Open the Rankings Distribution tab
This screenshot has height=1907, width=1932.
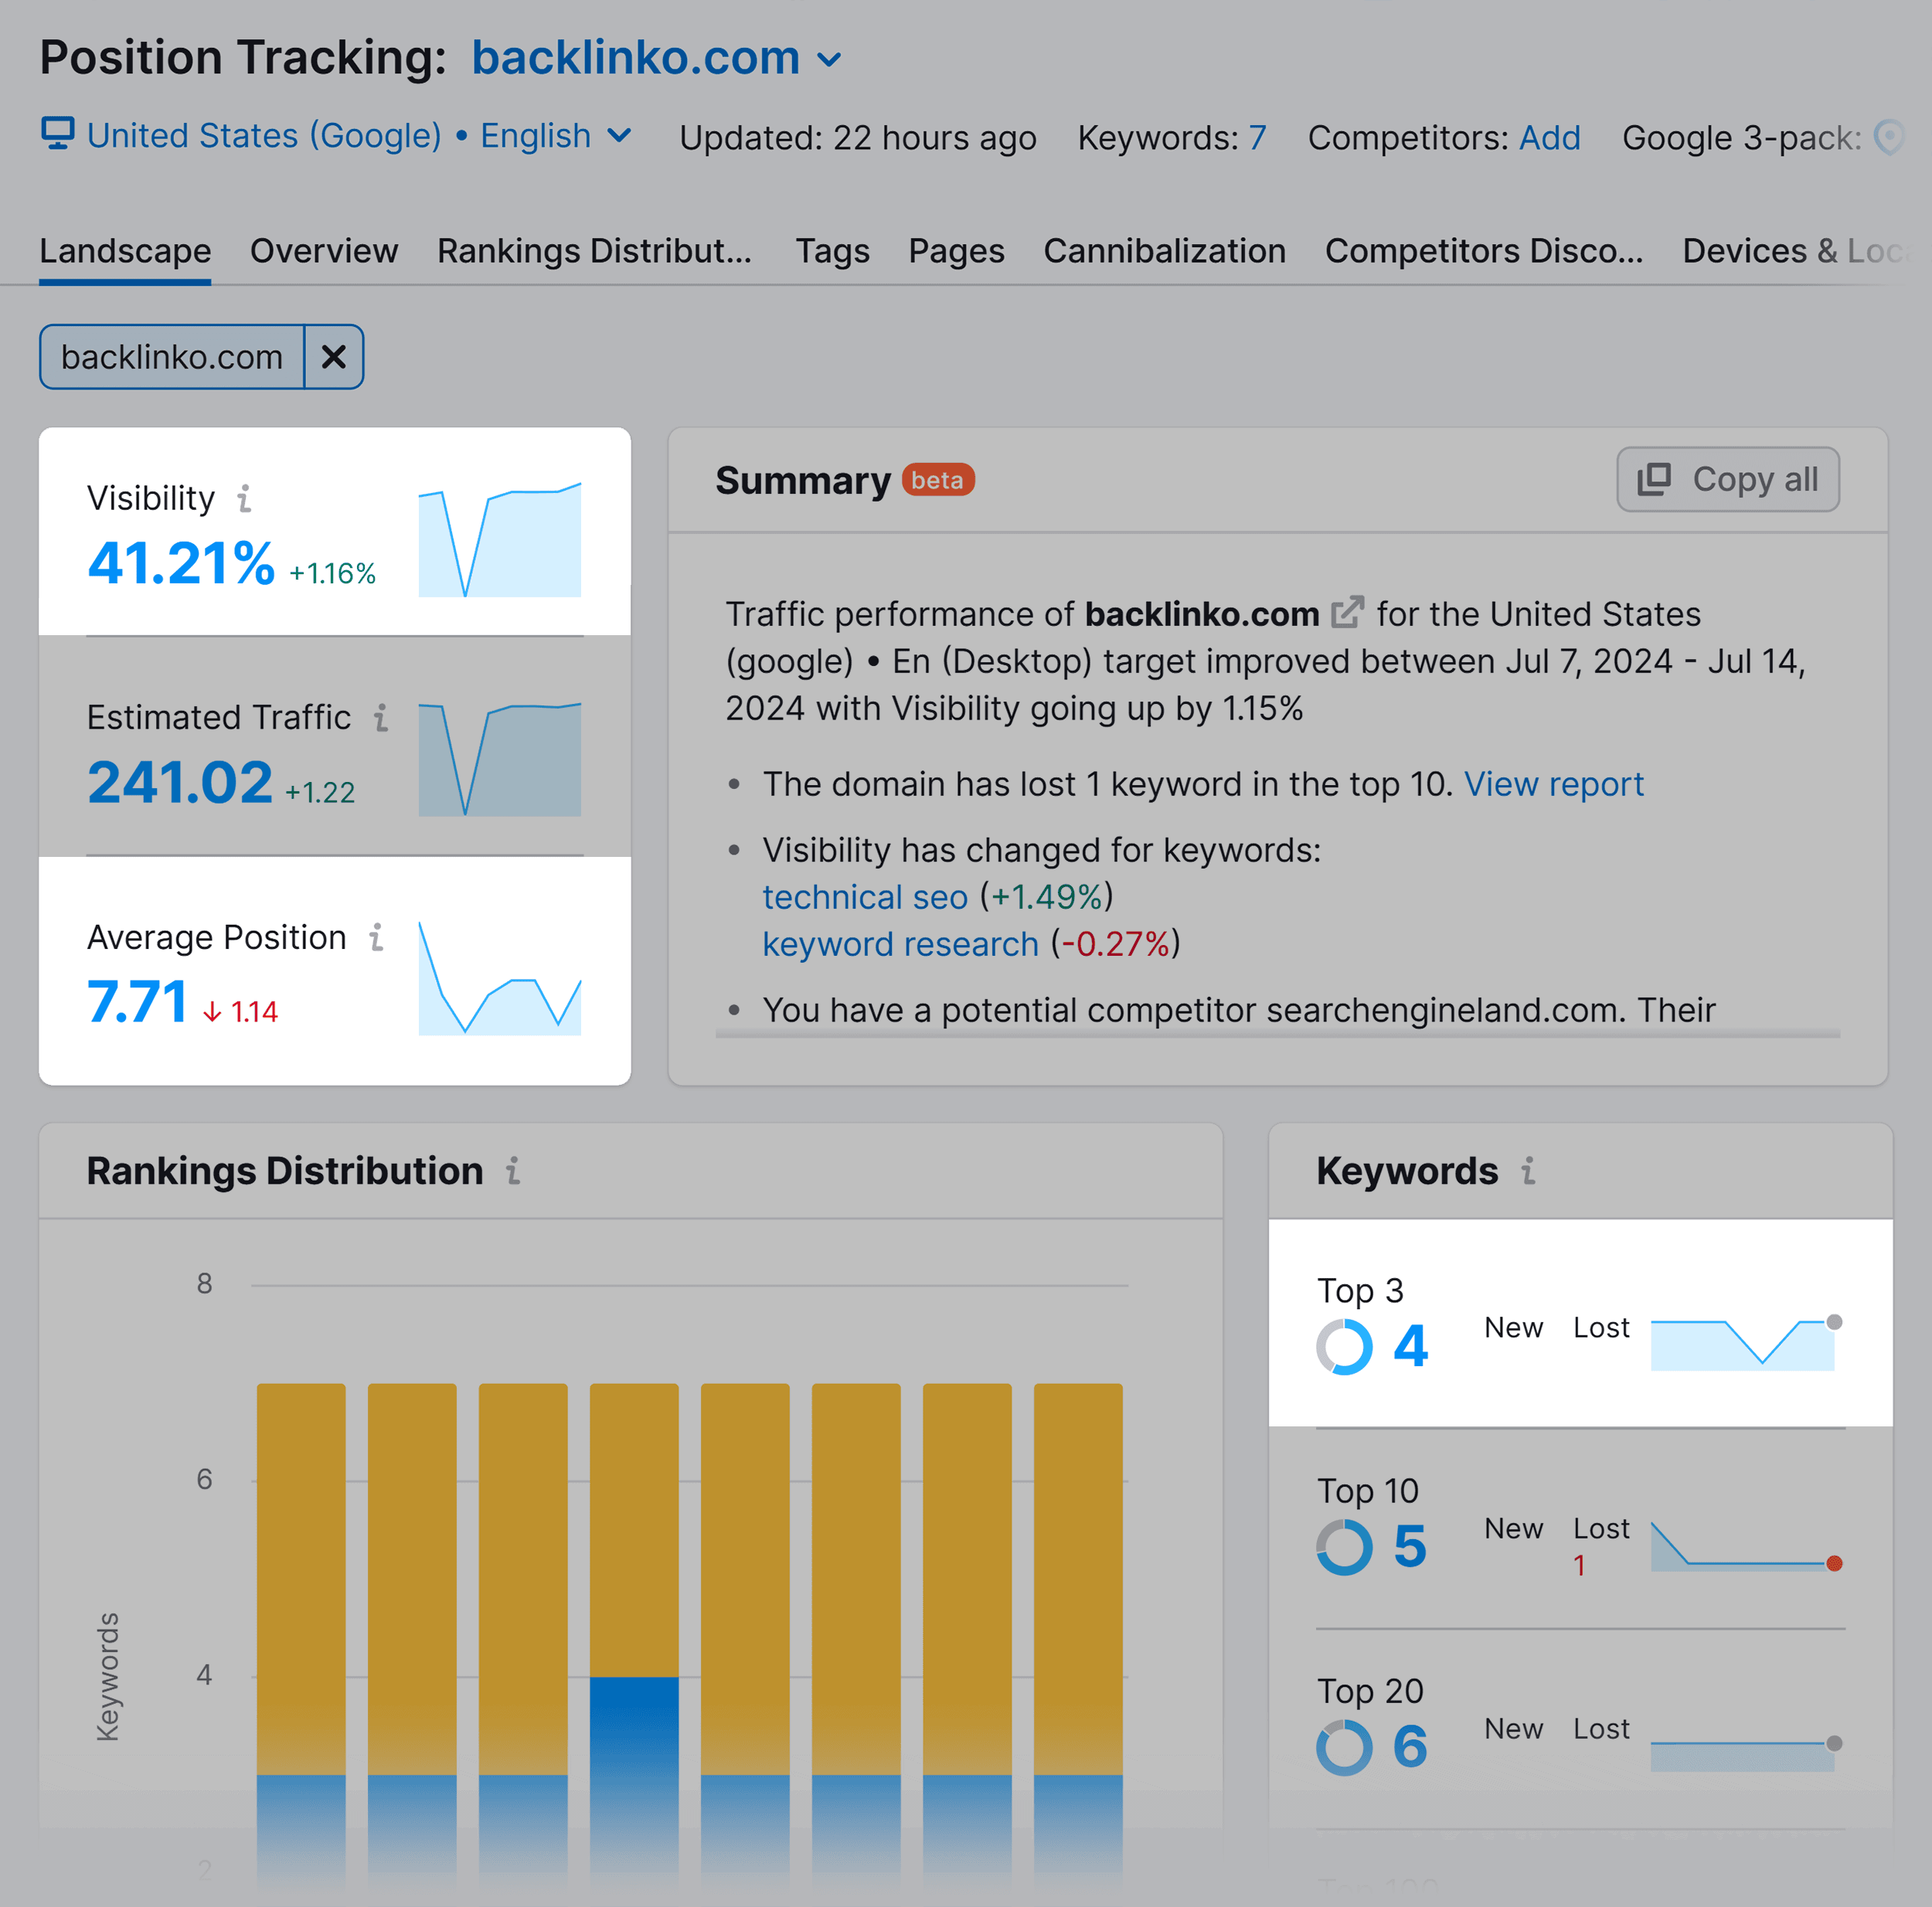point(594,250)
